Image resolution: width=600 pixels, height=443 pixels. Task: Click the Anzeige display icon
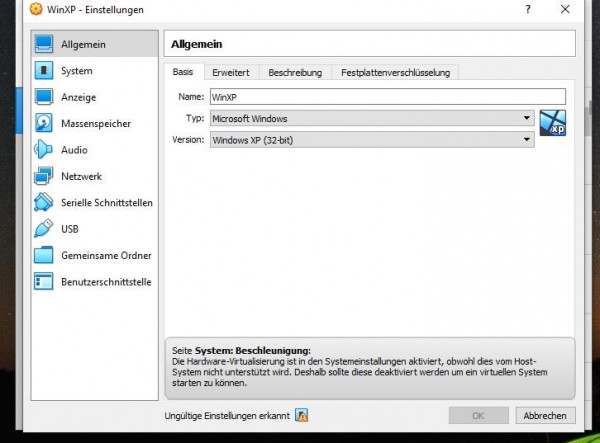pos(44,97)
